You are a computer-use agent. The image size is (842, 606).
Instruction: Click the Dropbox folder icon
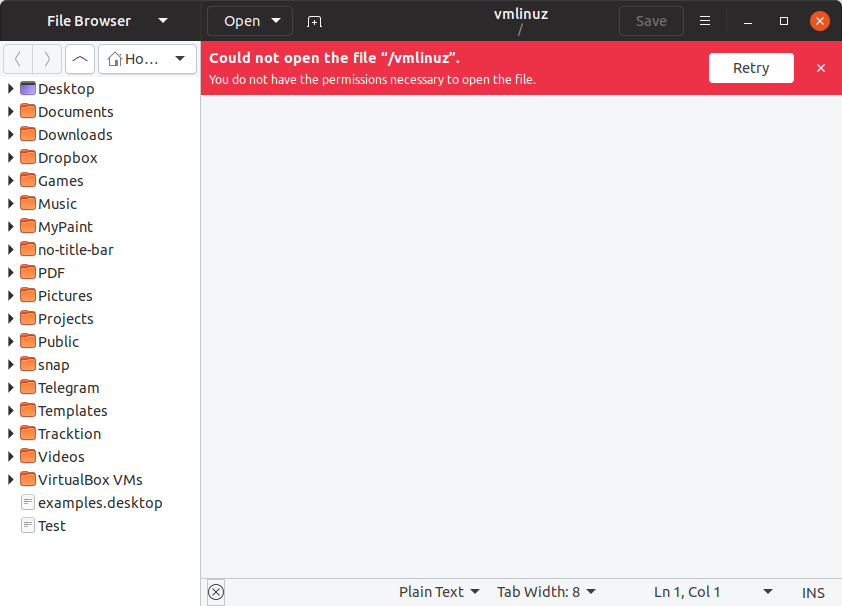pyautogui.click(x=28, y=157)
